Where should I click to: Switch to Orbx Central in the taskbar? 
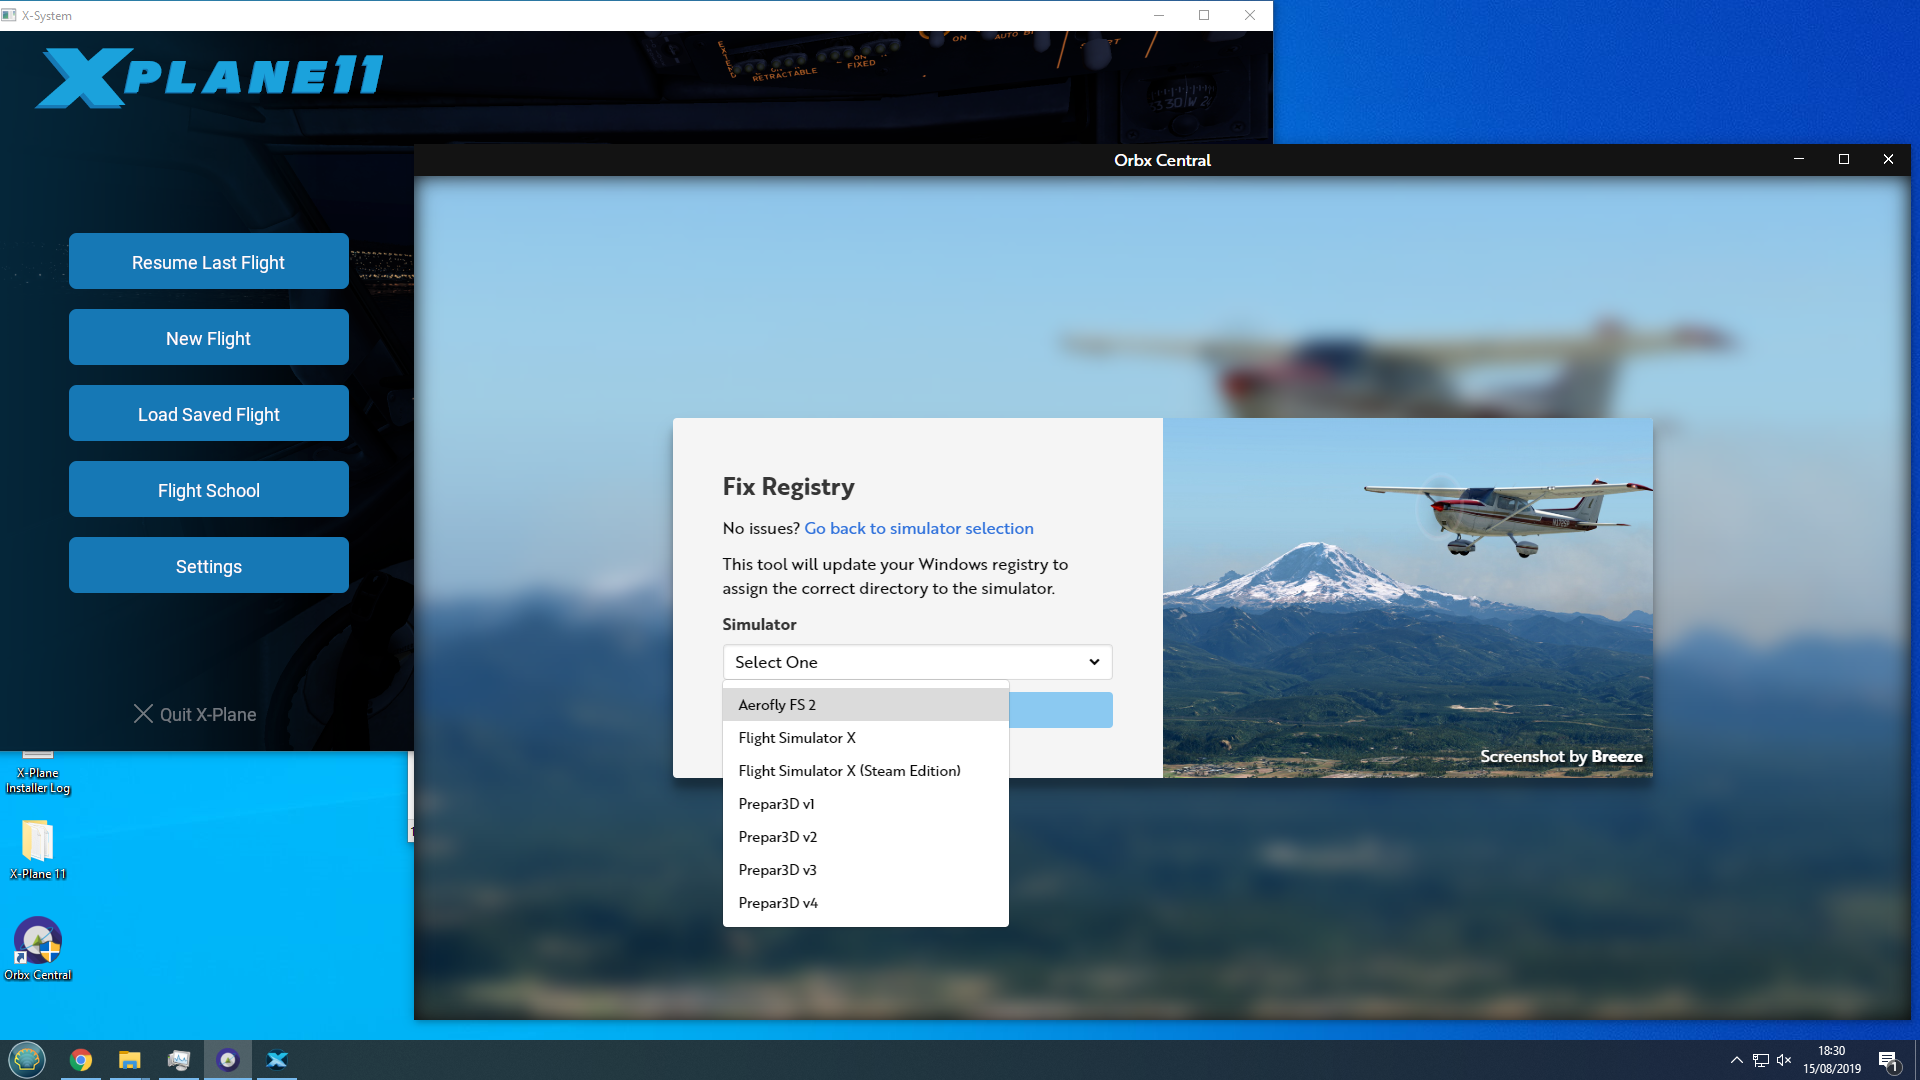coord(228,1060)
